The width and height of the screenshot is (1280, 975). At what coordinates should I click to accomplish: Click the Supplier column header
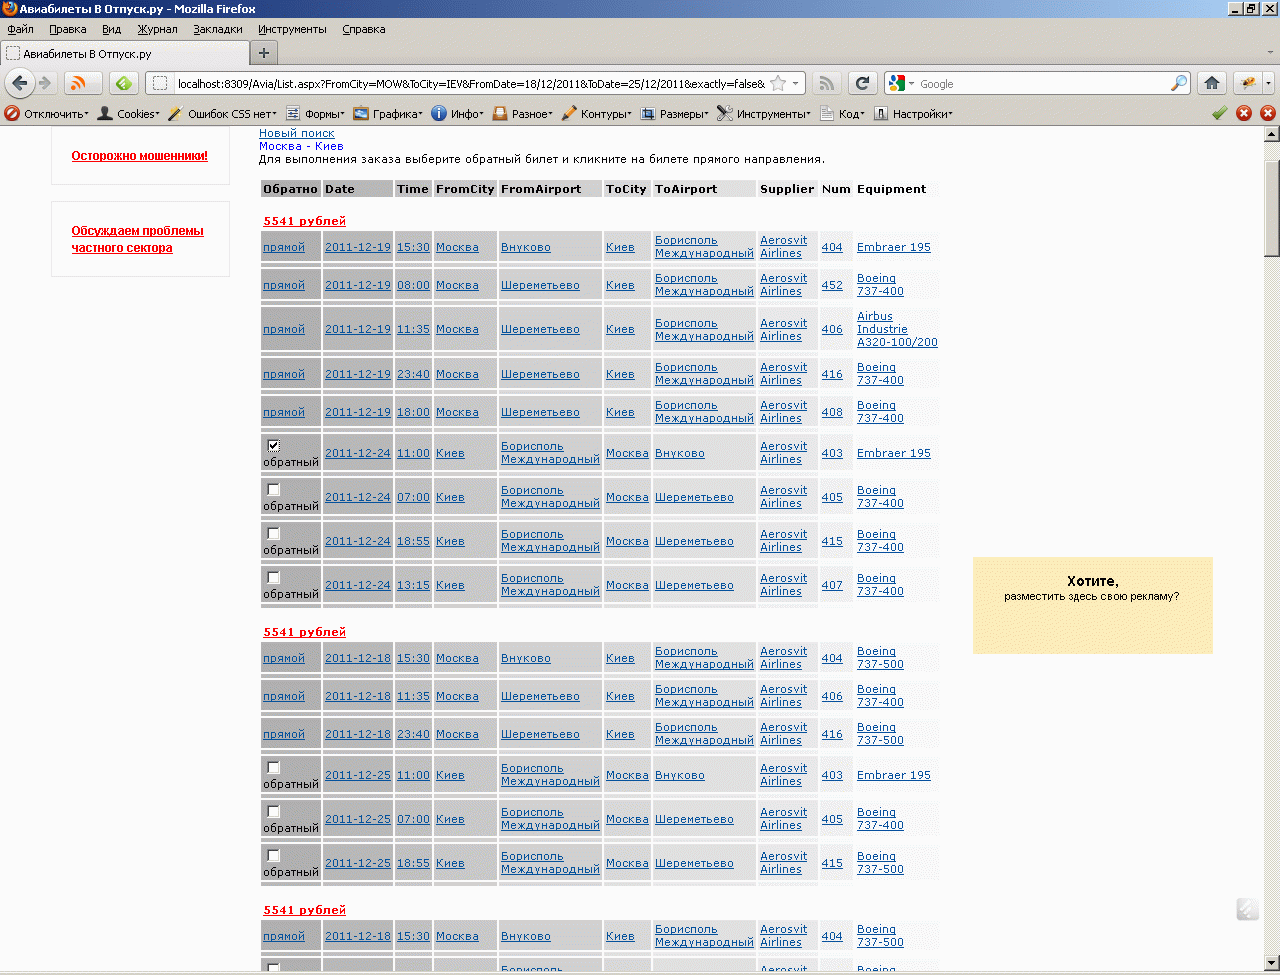pos(787,189)
